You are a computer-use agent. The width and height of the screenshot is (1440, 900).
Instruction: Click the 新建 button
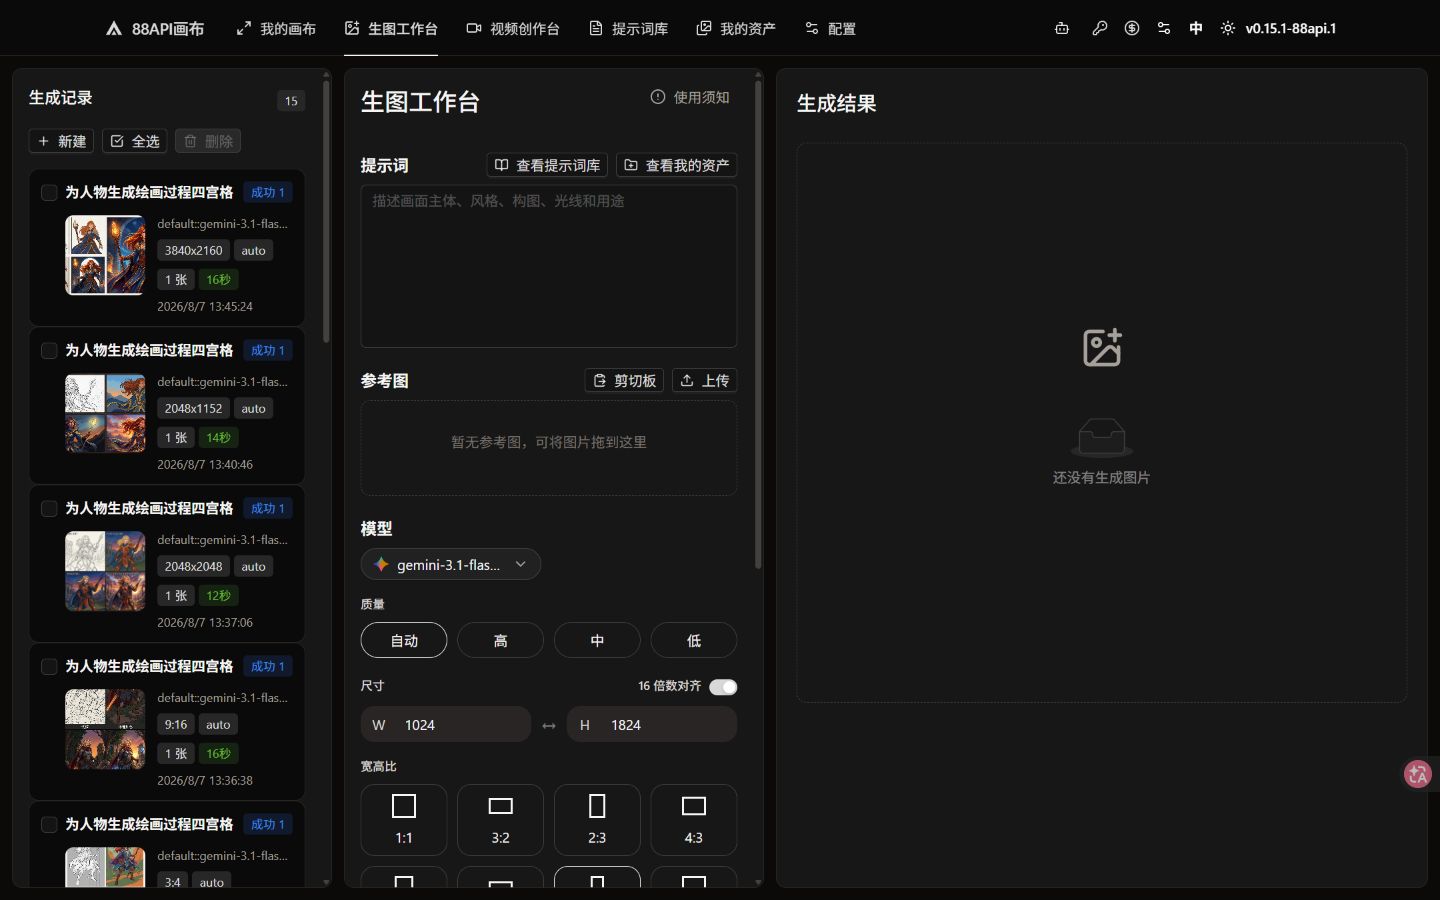(x=61, y=141)
